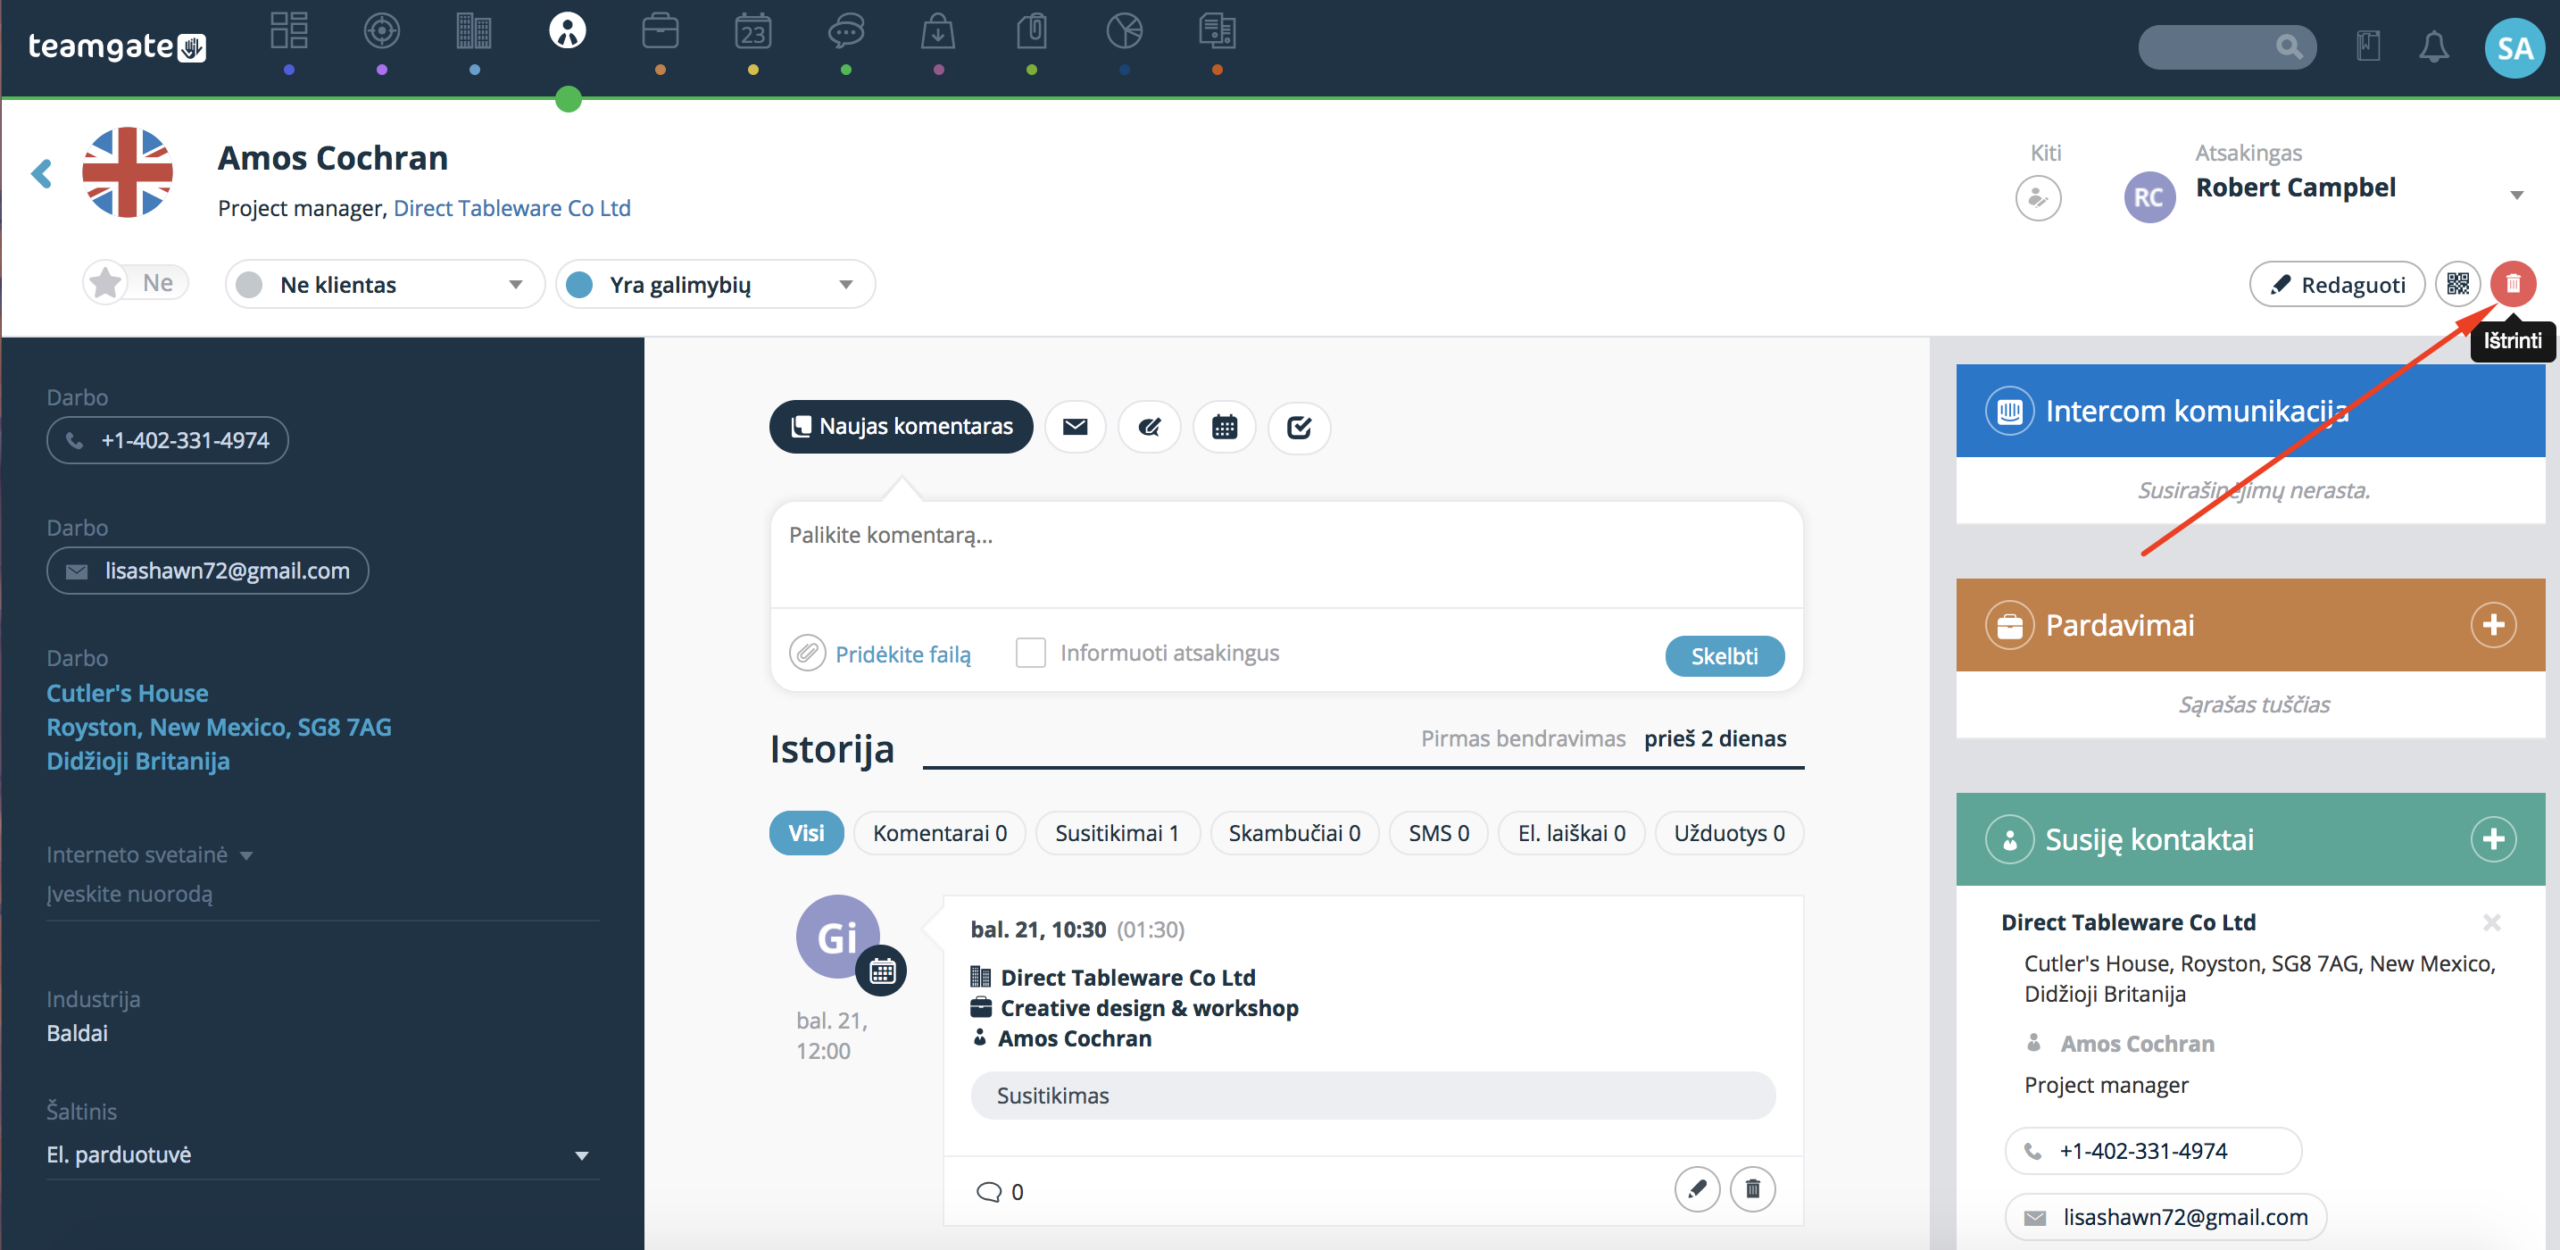Check the Informuoti atsakingus checkbox

point(1030,653)
